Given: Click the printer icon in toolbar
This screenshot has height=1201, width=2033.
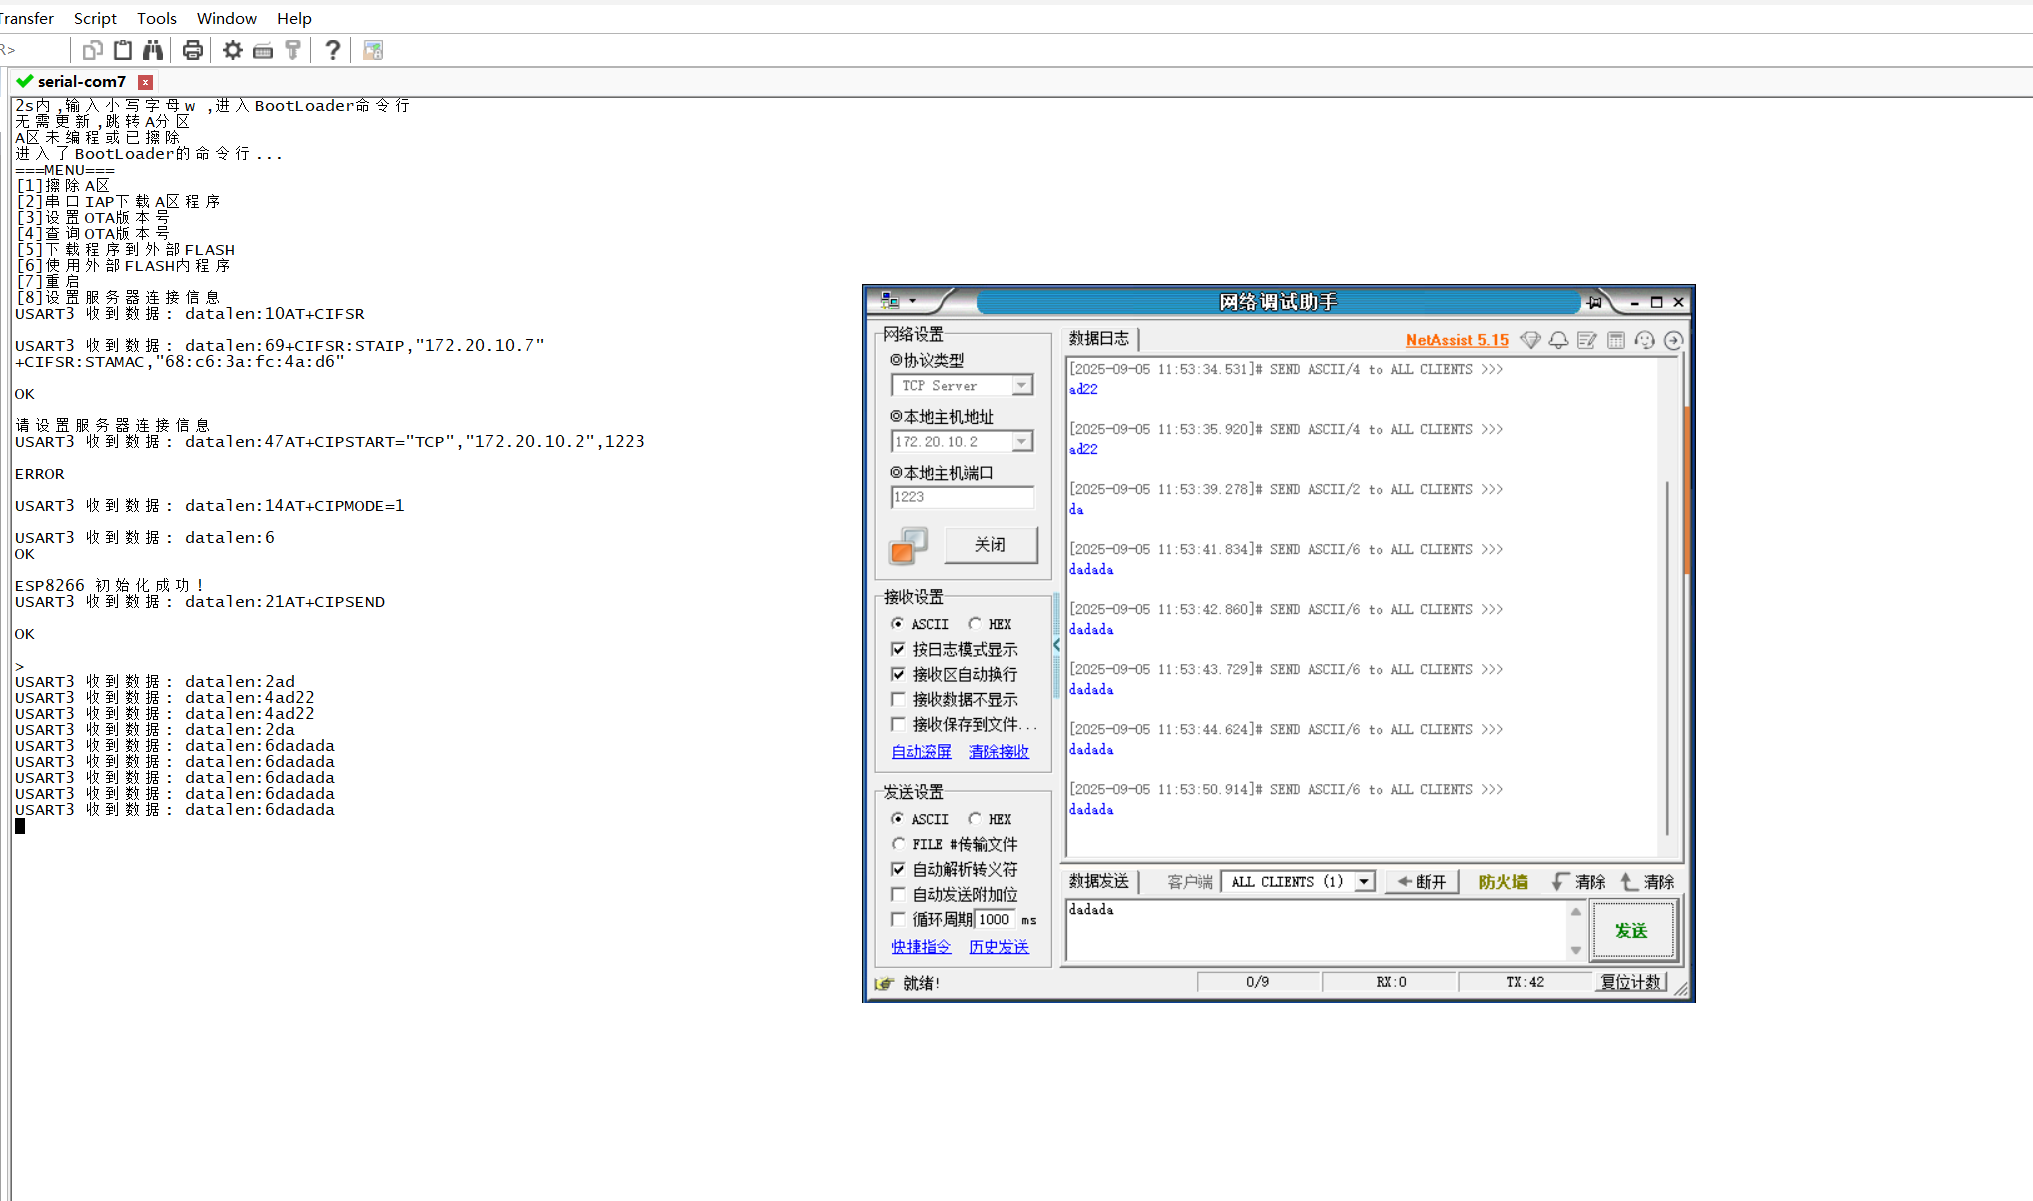Looking at the screenshot, I should 193,50.
